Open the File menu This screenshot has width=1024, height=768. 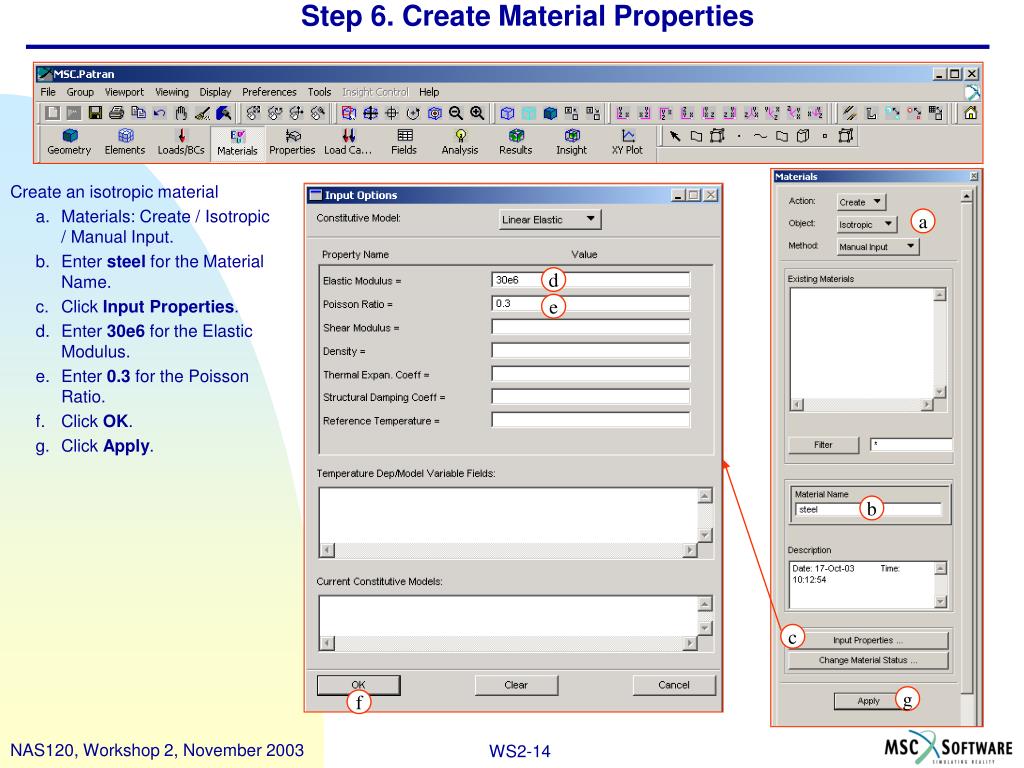click(x=48, y=92)
